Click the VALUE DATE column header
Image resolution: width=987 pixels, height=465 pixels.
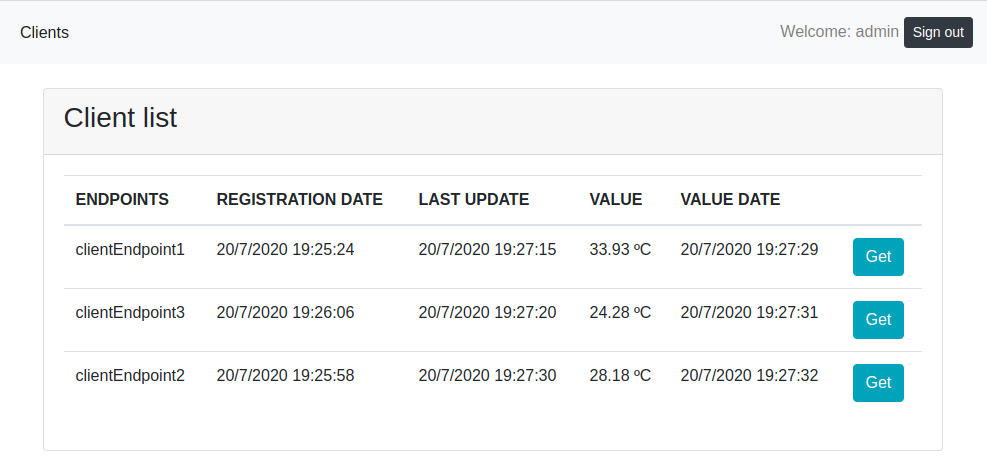point(730,199)
